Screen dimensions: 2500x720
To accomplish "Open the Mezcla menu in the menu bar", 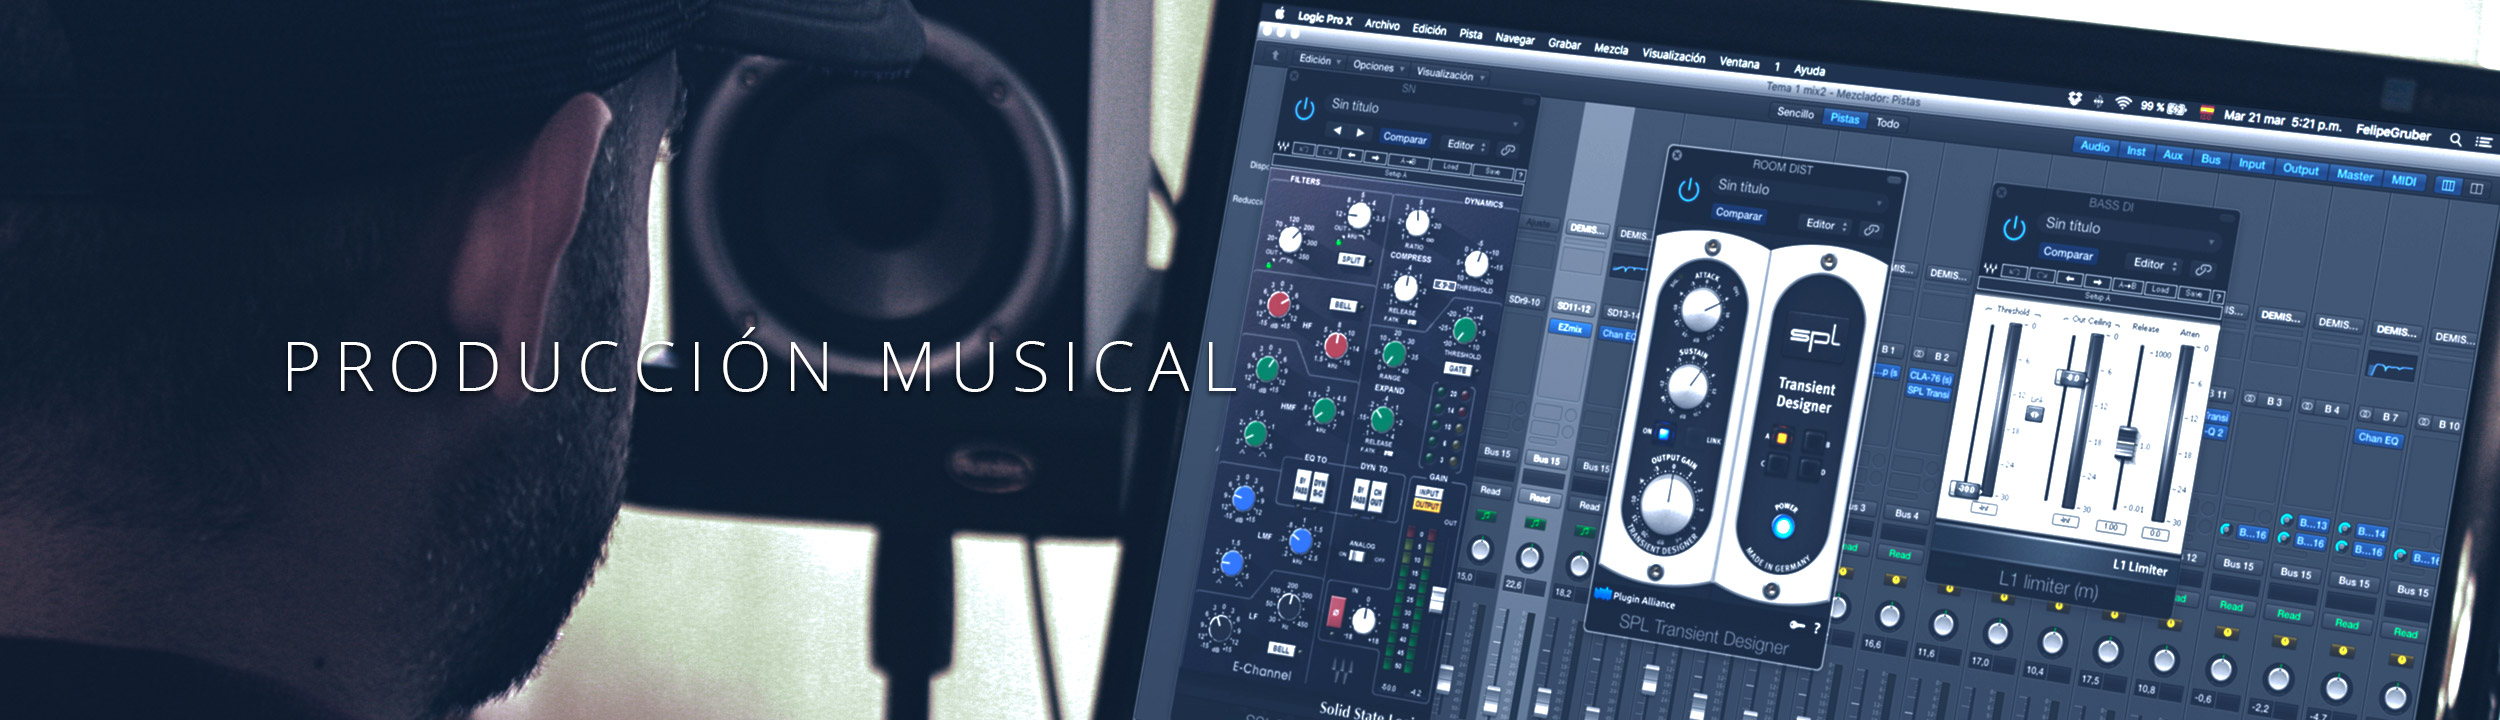I will click(1610, 49).
